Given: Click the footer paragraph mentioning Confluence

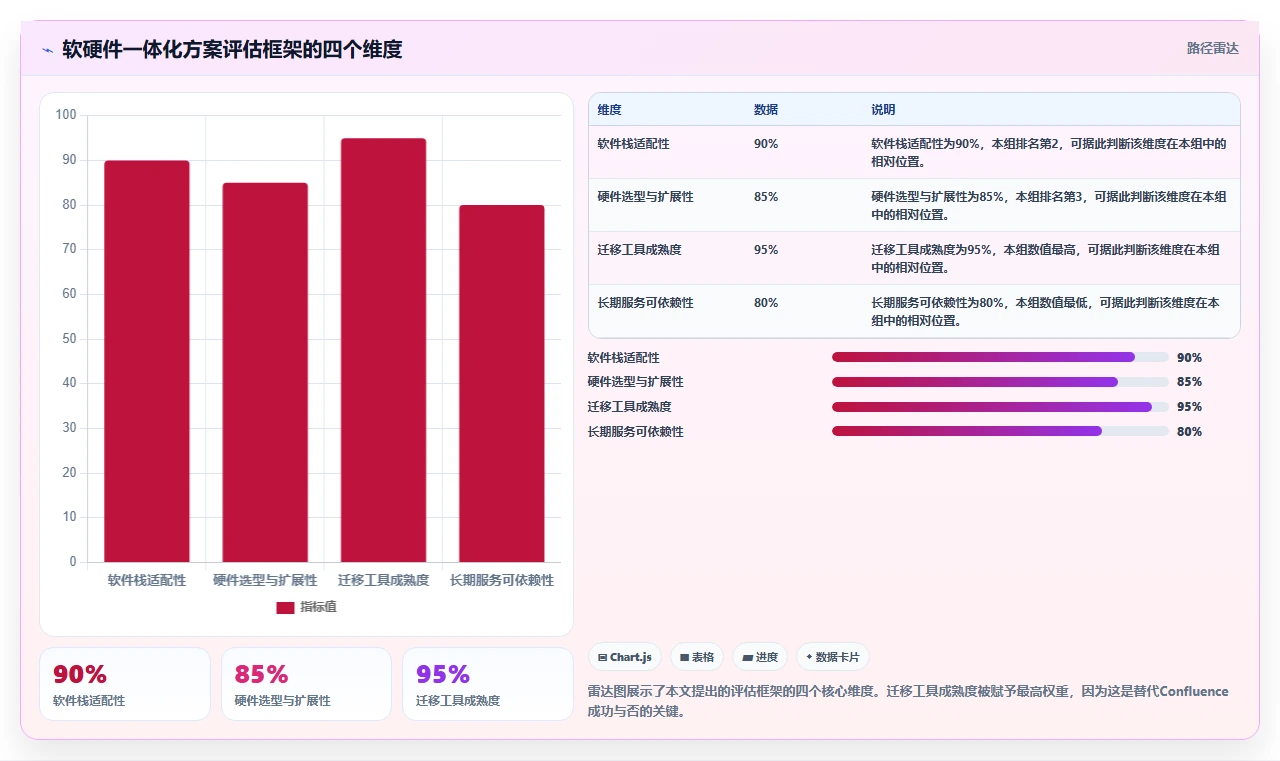Looking at the screenshot, I should point(908,702).
